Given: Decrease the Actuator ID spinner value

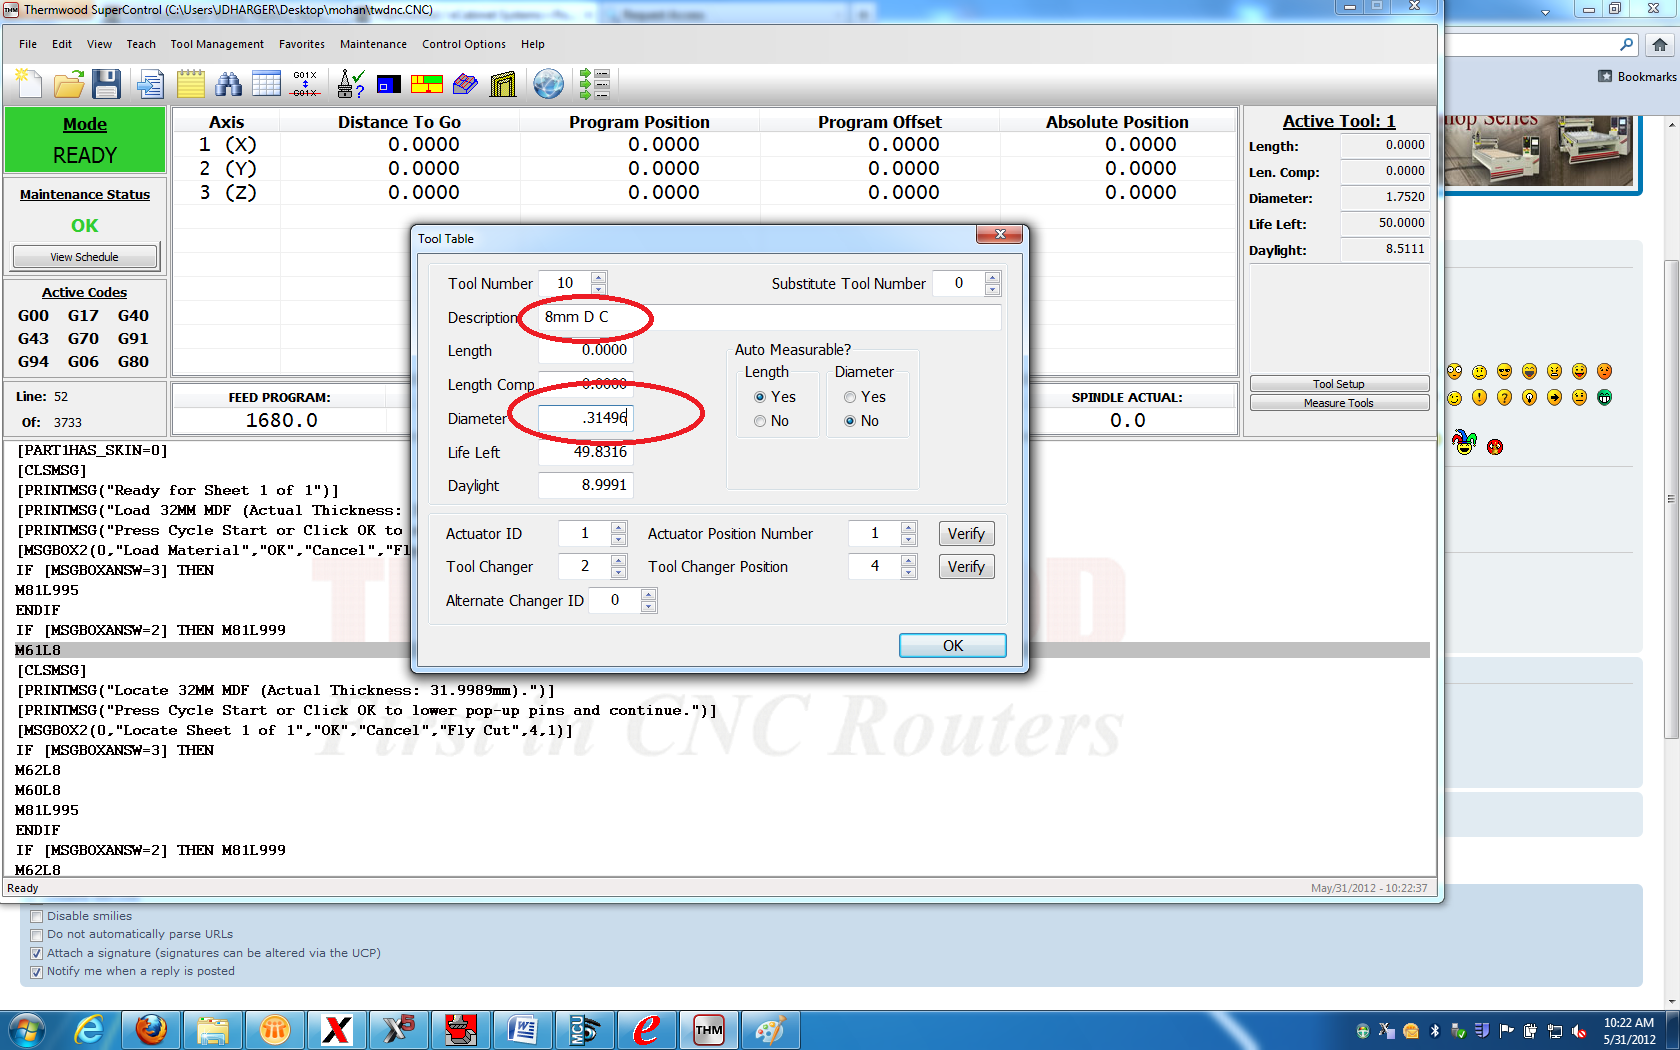Looking at the screenshot, I should [x=619, y=540].
